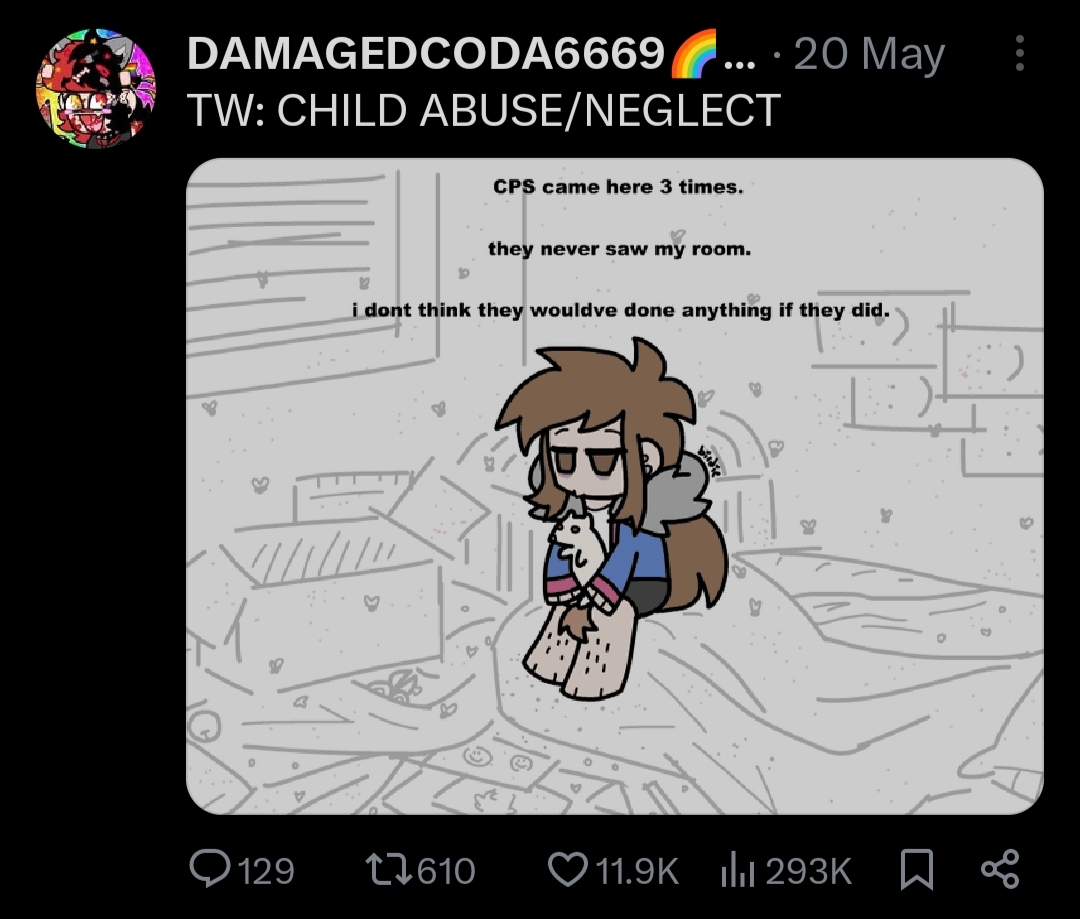
Task: View the 293K view analytics count
Action: (x=808, y=870)
